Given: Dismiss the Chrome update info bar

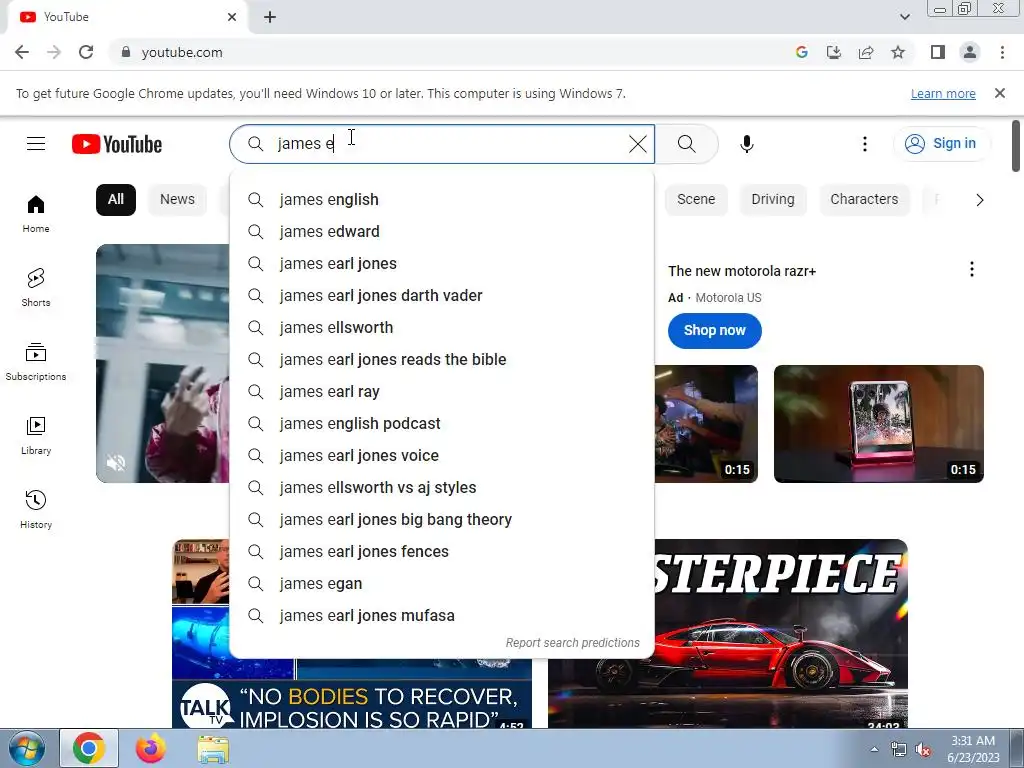Looking at the screenshot, I should click(999, 93).
